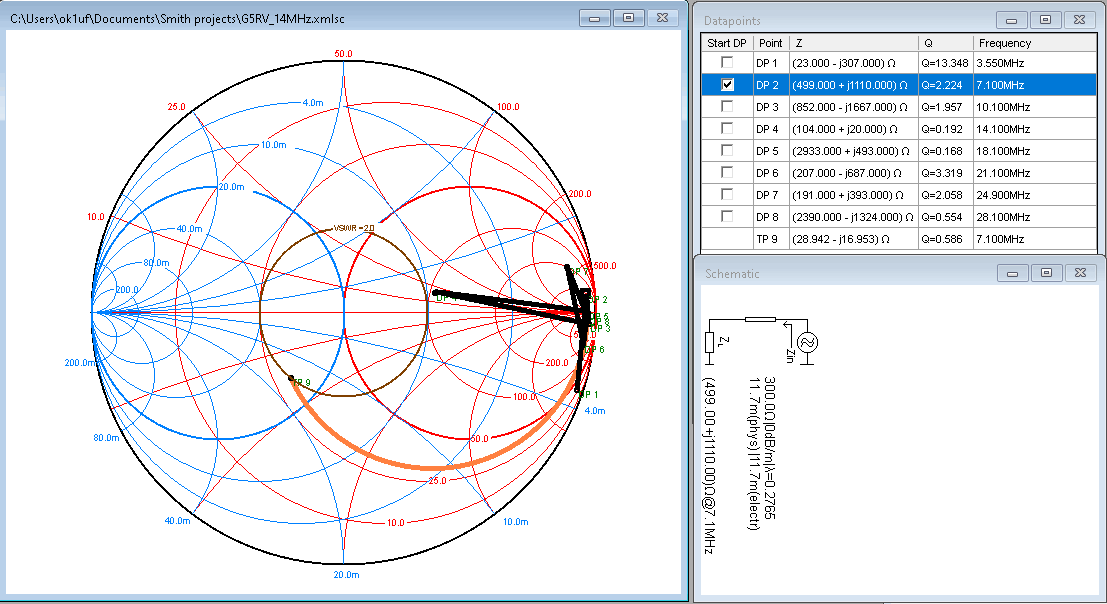Enable the Start DP checkbox for DP 1
The height and width of the screenshot is (604, 1107).
click(x=727, y=63)
